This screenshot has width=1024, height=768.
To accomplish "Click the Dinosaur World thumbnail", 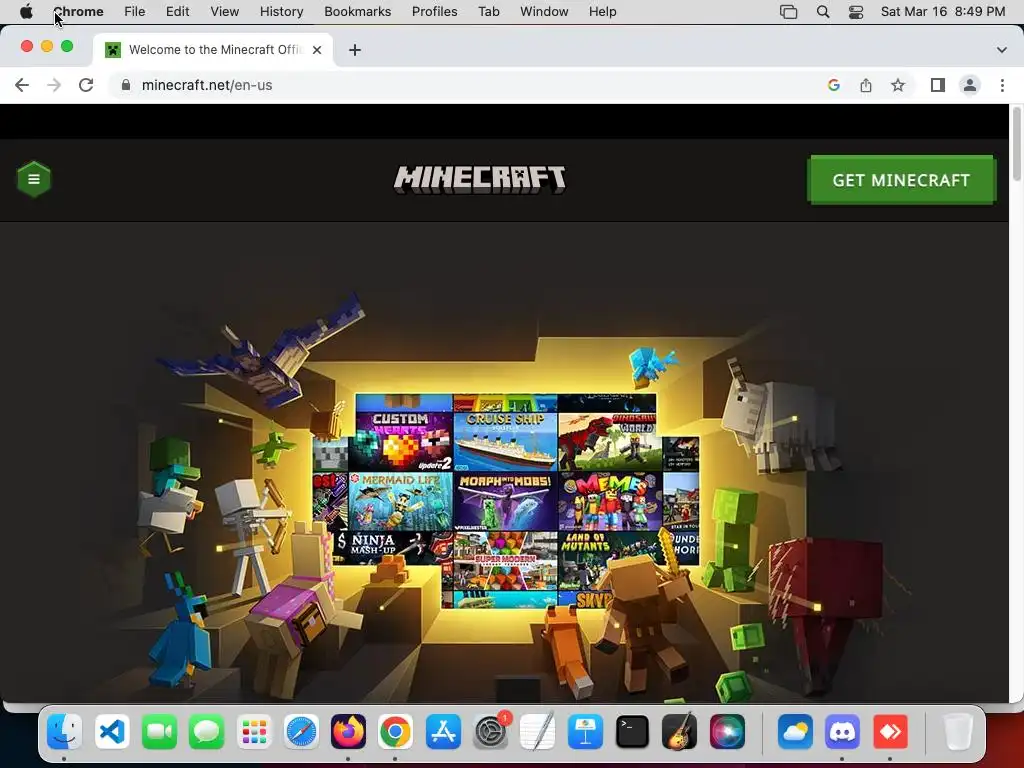I will tap(610, 441).
